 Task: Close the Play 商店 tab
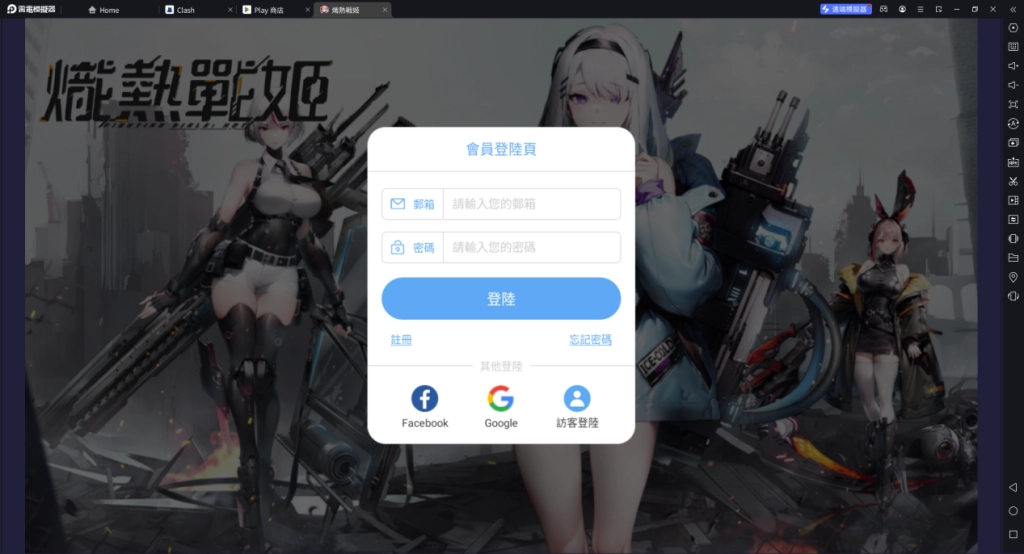click(308, 10)
